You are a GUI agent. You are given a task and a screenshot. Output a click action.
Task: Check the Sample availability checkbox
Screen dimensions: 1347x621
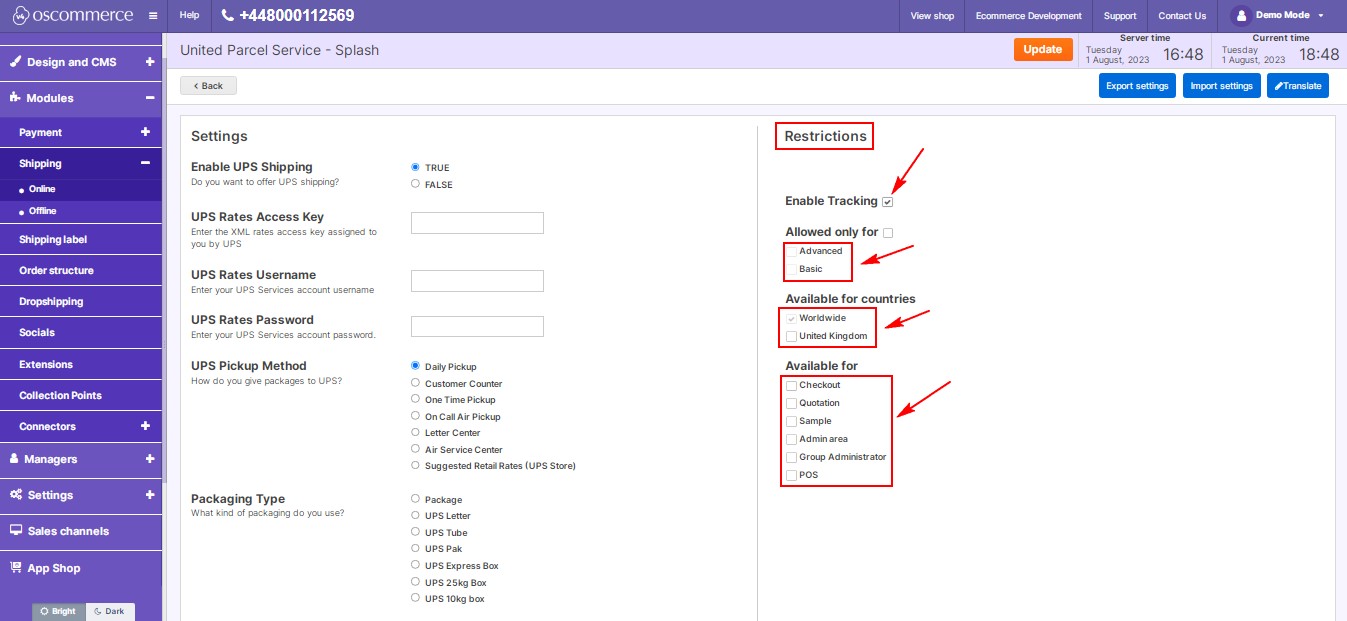(791, 421)
